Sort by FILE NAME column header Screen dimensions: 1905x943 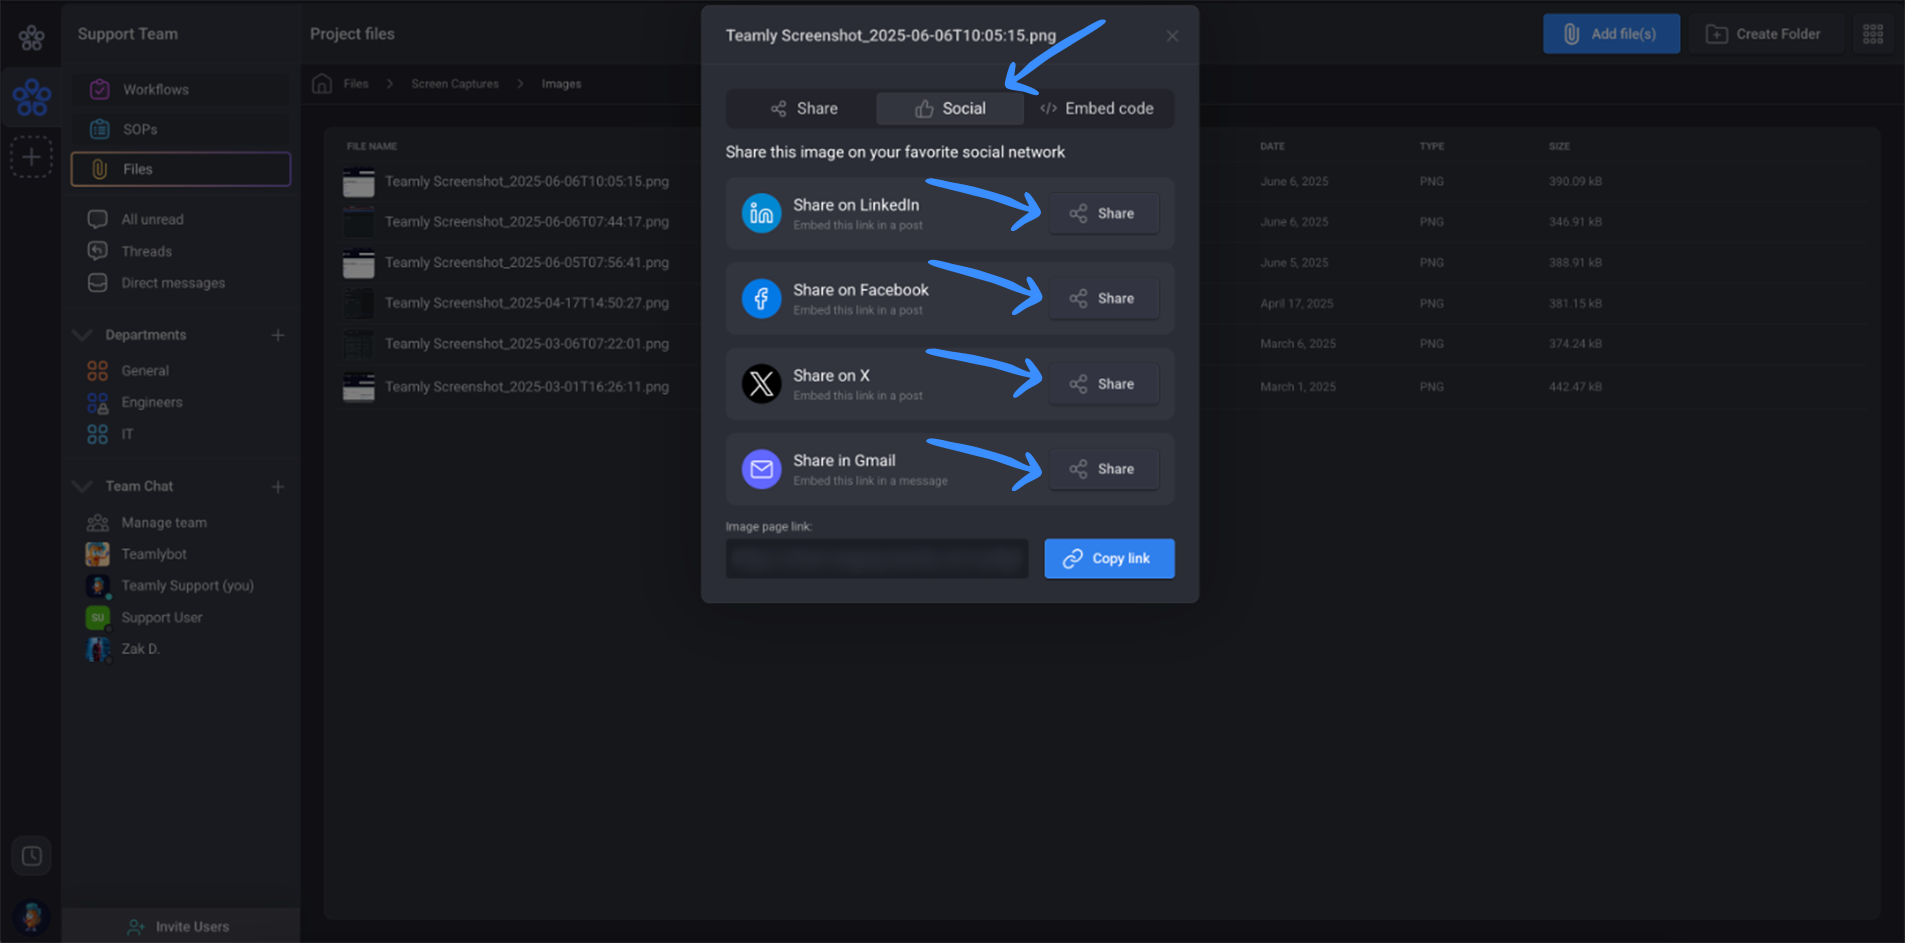[x=372, y=146]
